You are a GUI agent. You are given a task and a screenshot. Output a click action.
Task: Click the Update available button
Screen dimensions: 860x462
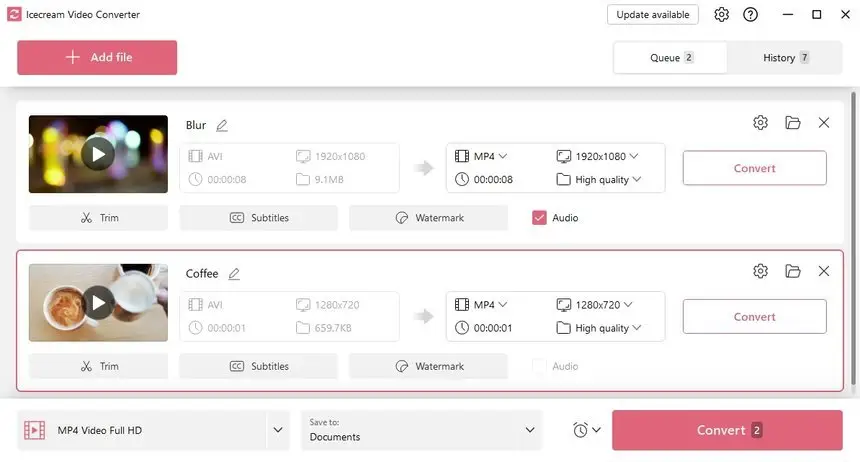pyautogui.click(x=653, y=15)
